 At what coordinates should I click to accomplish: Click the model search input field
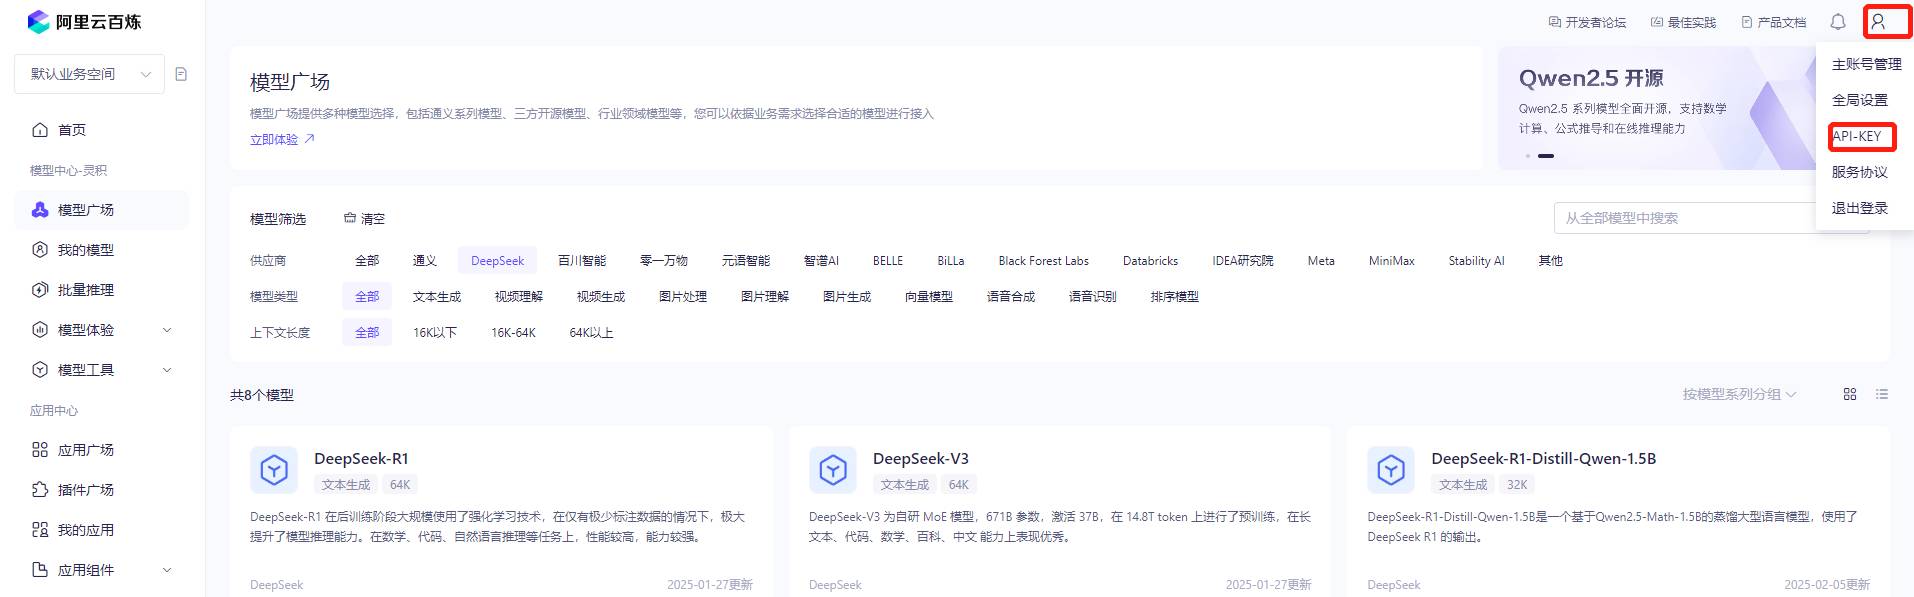coord(1711,218)
